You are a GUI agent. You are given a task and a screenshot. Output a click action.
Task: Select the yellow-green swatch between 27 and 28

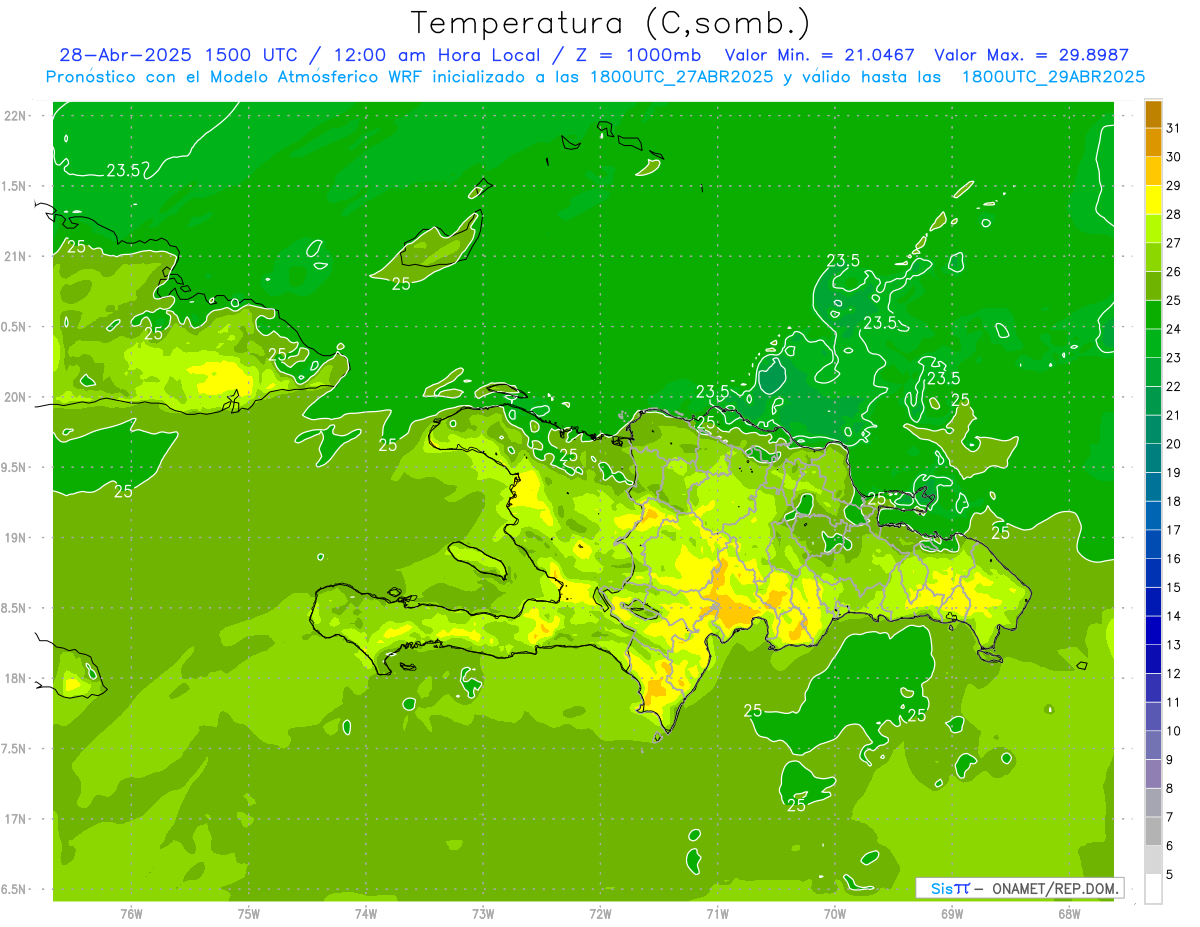1153,229
